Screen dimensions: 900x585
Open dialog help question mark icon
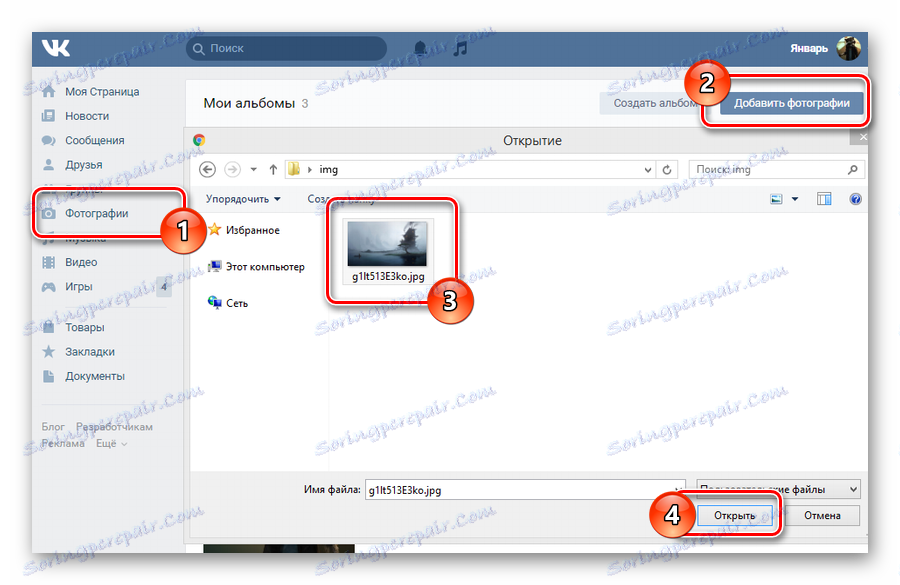[x=855, y=199]
